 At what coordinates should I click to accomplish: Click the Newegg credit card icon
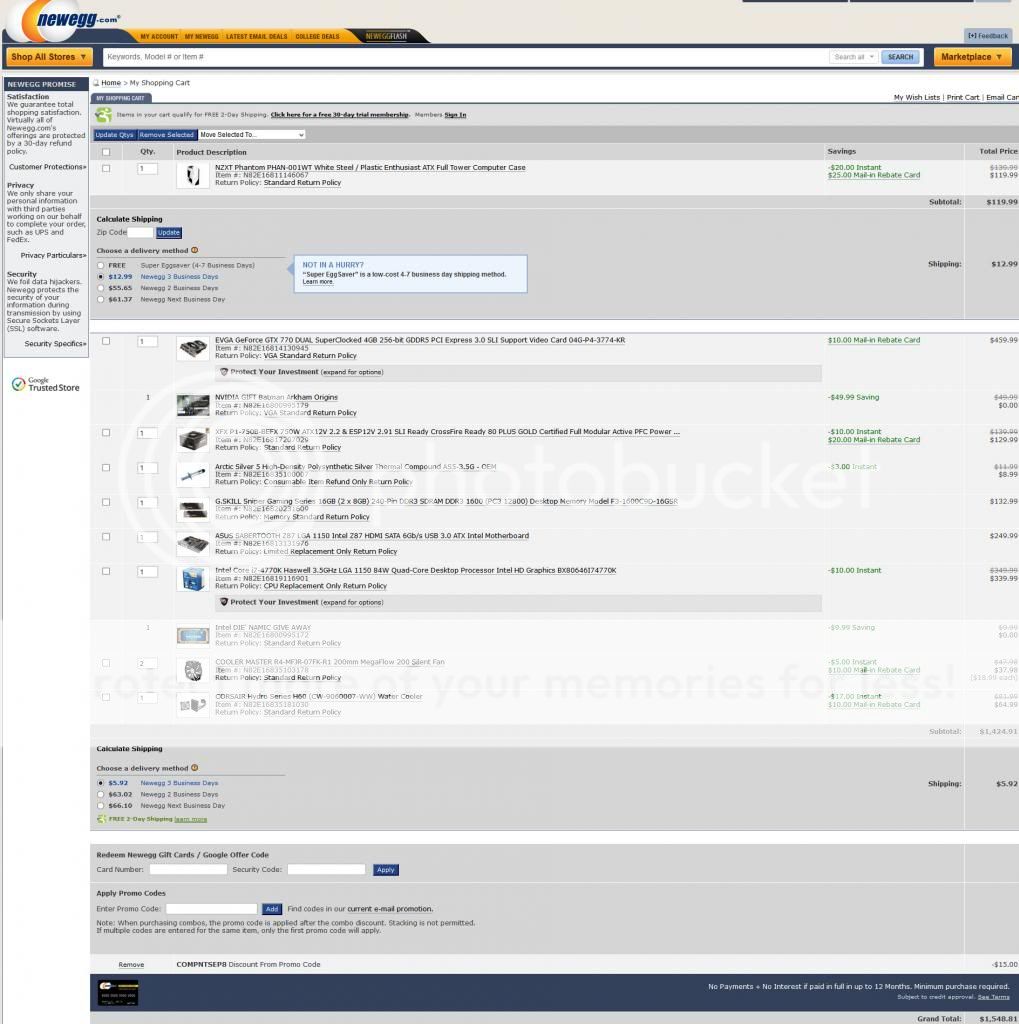tap(118, 993)
